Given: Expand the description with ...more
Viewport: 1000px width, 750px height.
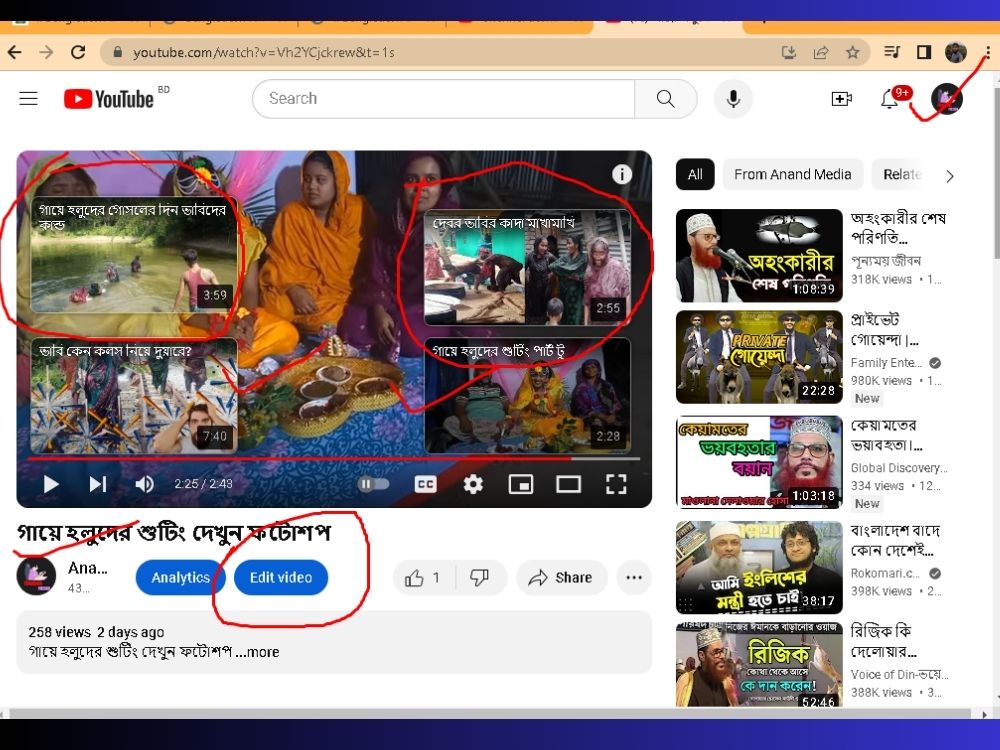Looking at the screenshot, I should coord(258,652).
